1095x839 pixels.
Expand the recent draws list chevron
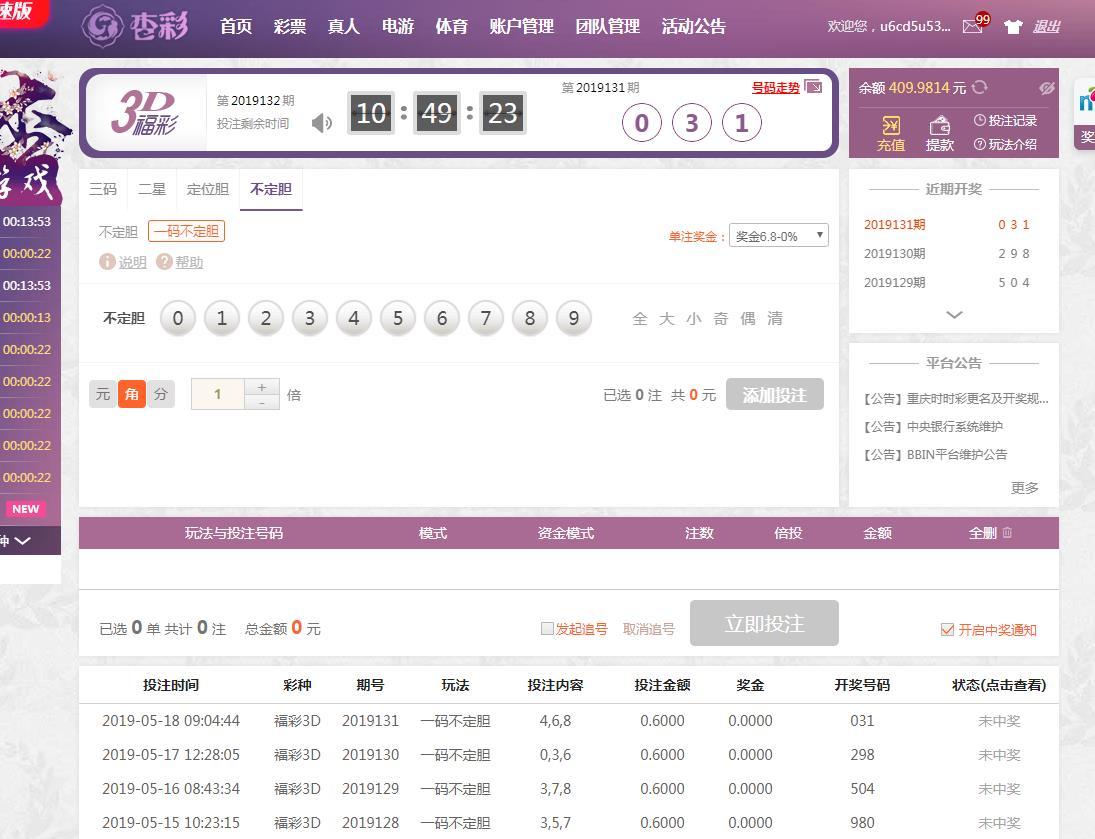click(954, 314)
